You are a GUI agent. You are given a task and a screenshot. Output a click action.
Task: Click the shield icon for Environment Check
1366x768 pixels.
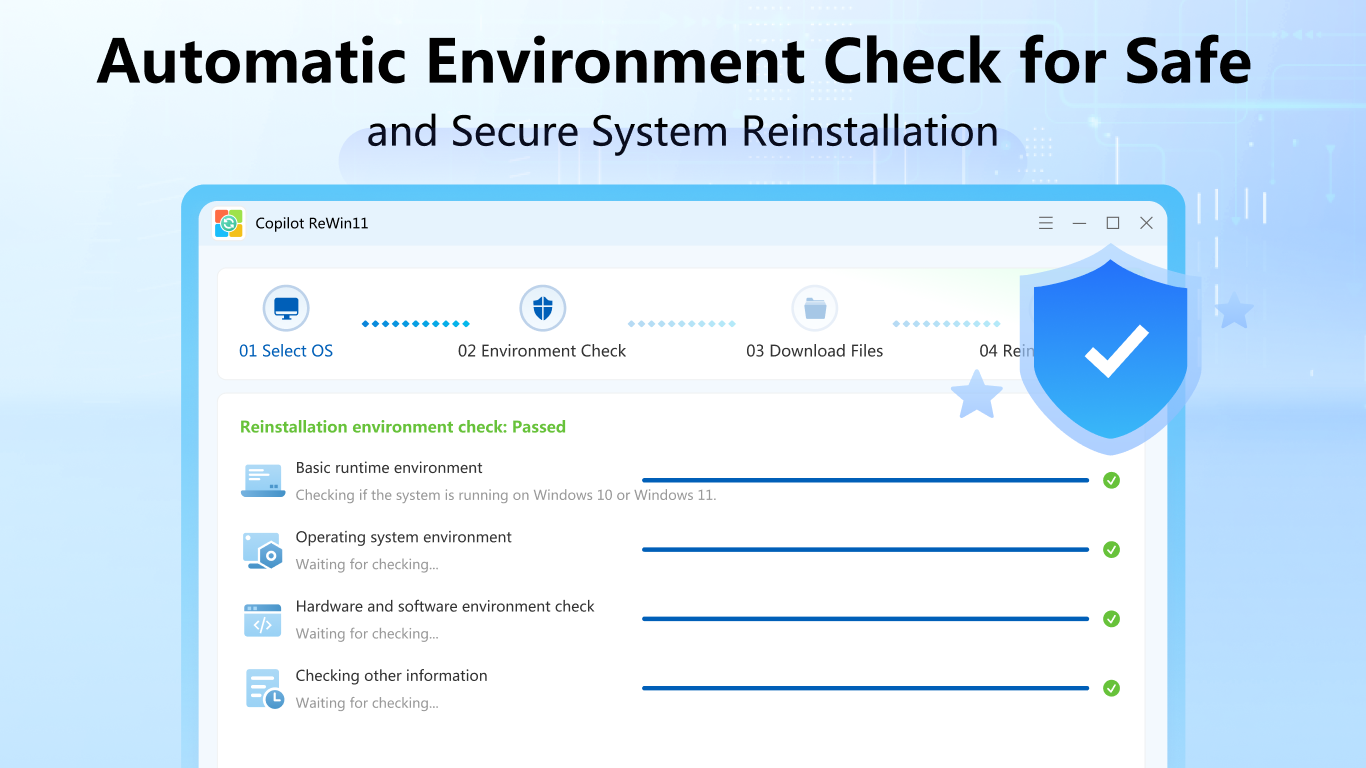543,308
